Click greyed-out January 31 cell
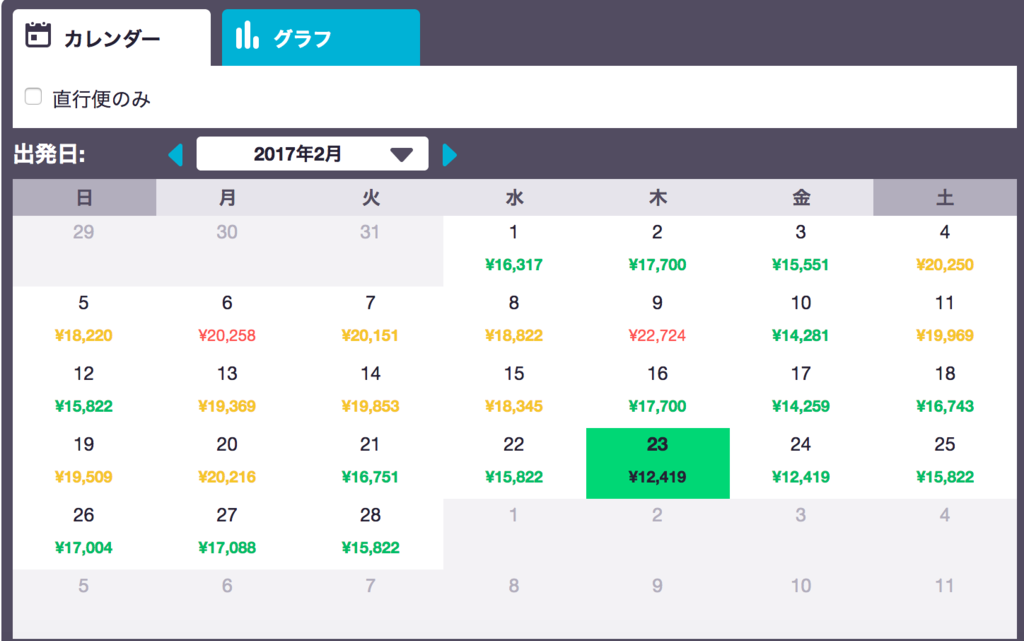Image resolution: width=1024 pixels, height=641 pixels. (371, 251)
